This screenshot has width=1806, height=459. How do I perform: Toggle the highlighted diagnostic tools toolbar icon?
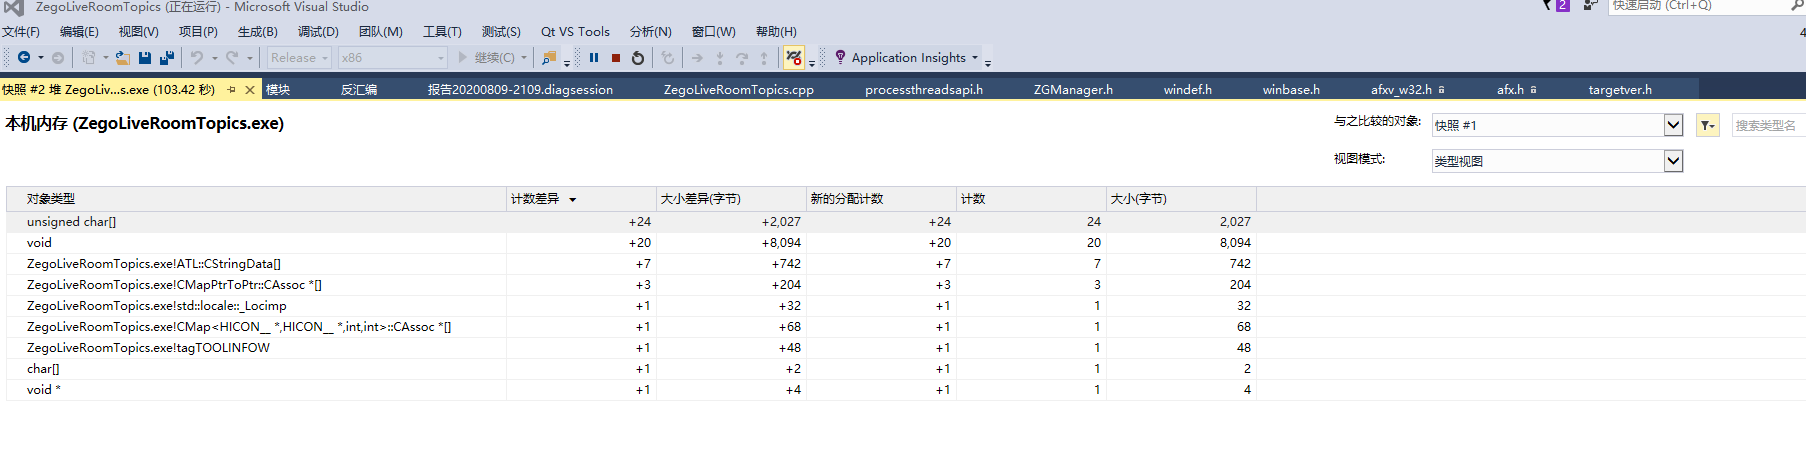point(794,58)
